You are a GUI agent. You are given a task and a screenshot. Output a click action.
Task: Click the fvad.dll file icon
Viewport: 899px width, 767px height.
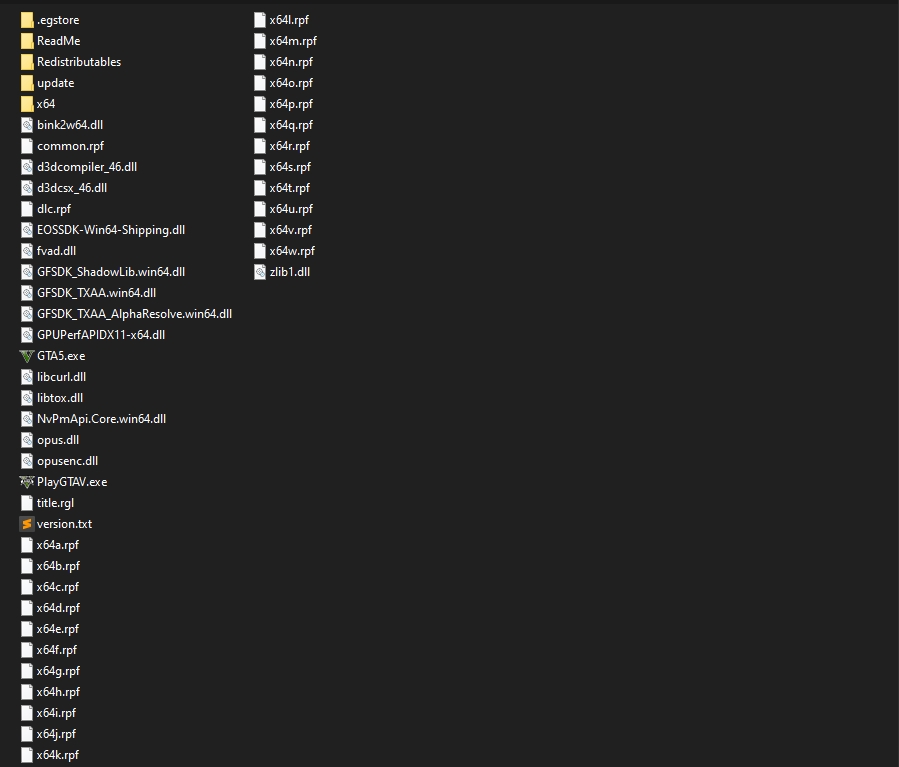click(27, 251)
